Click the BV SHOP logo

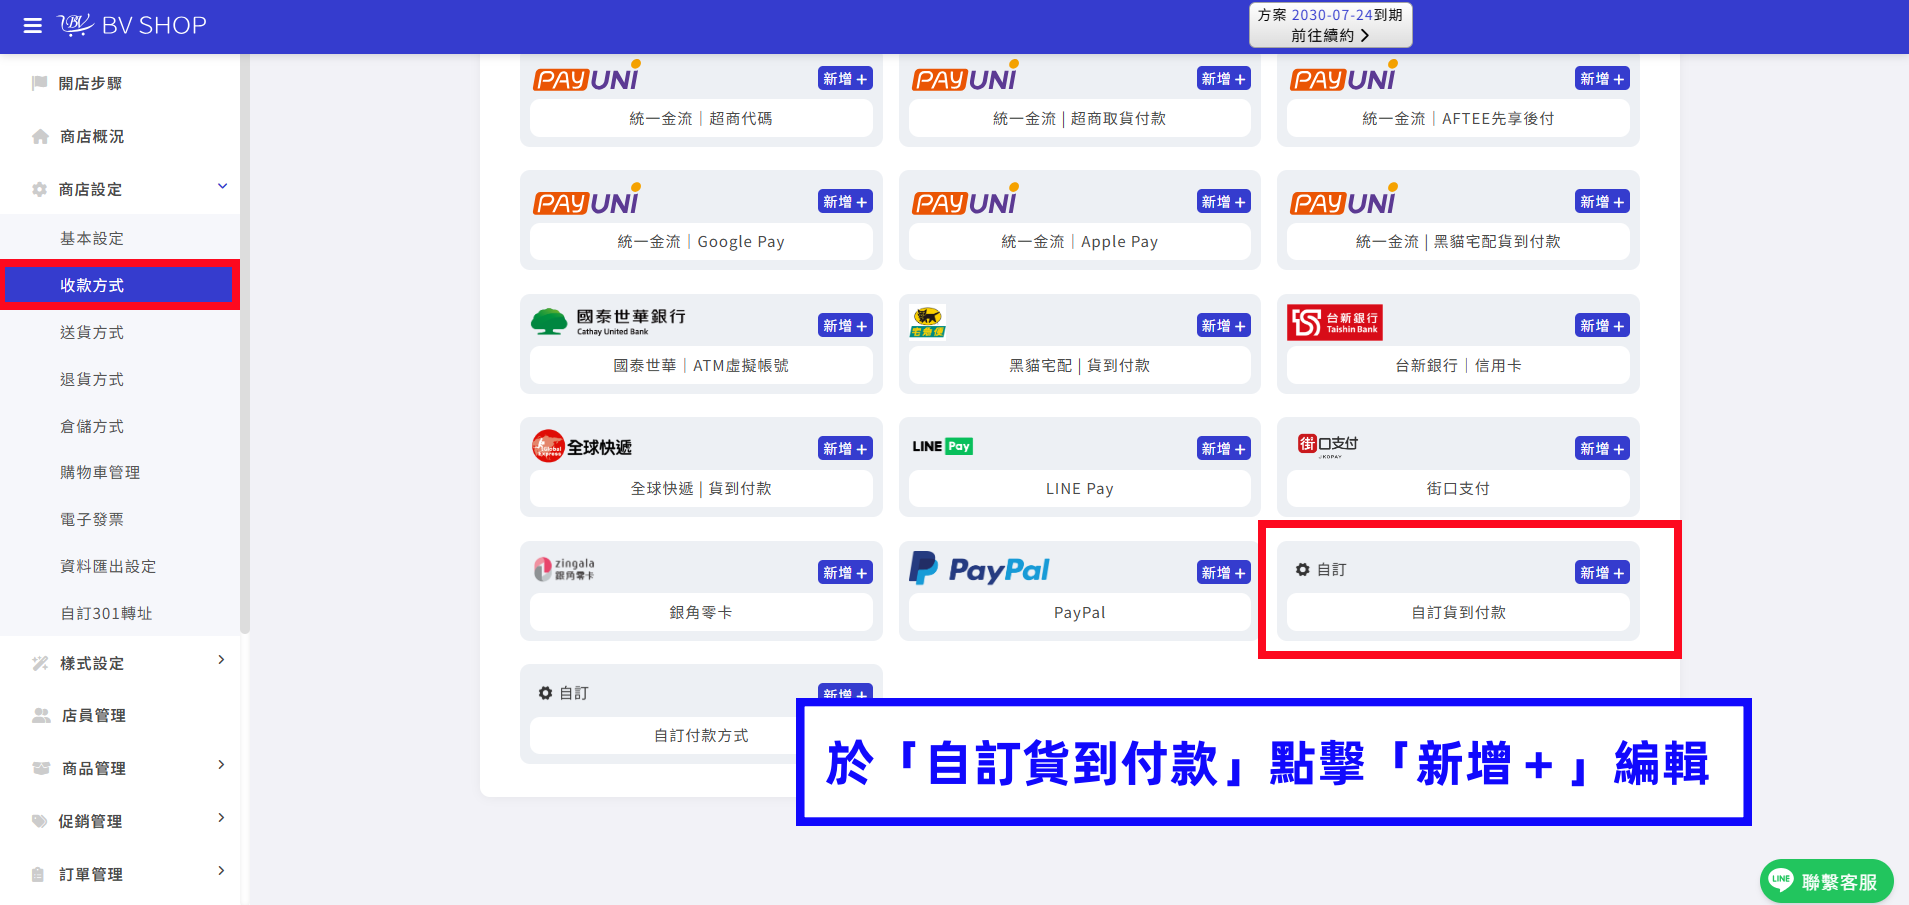pyautogui.click(x=132, y=25)
